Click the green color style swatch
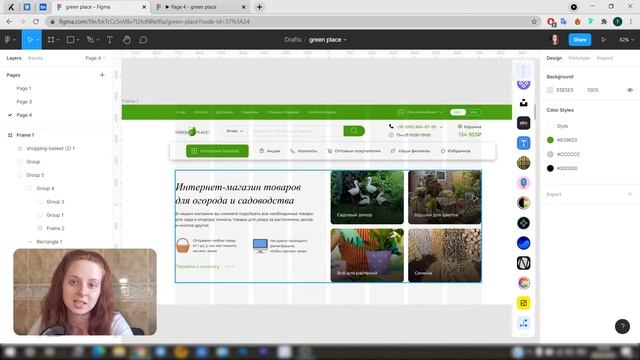Image resolution: width=640 pixels, height=360 pixels. coord(550,140)
